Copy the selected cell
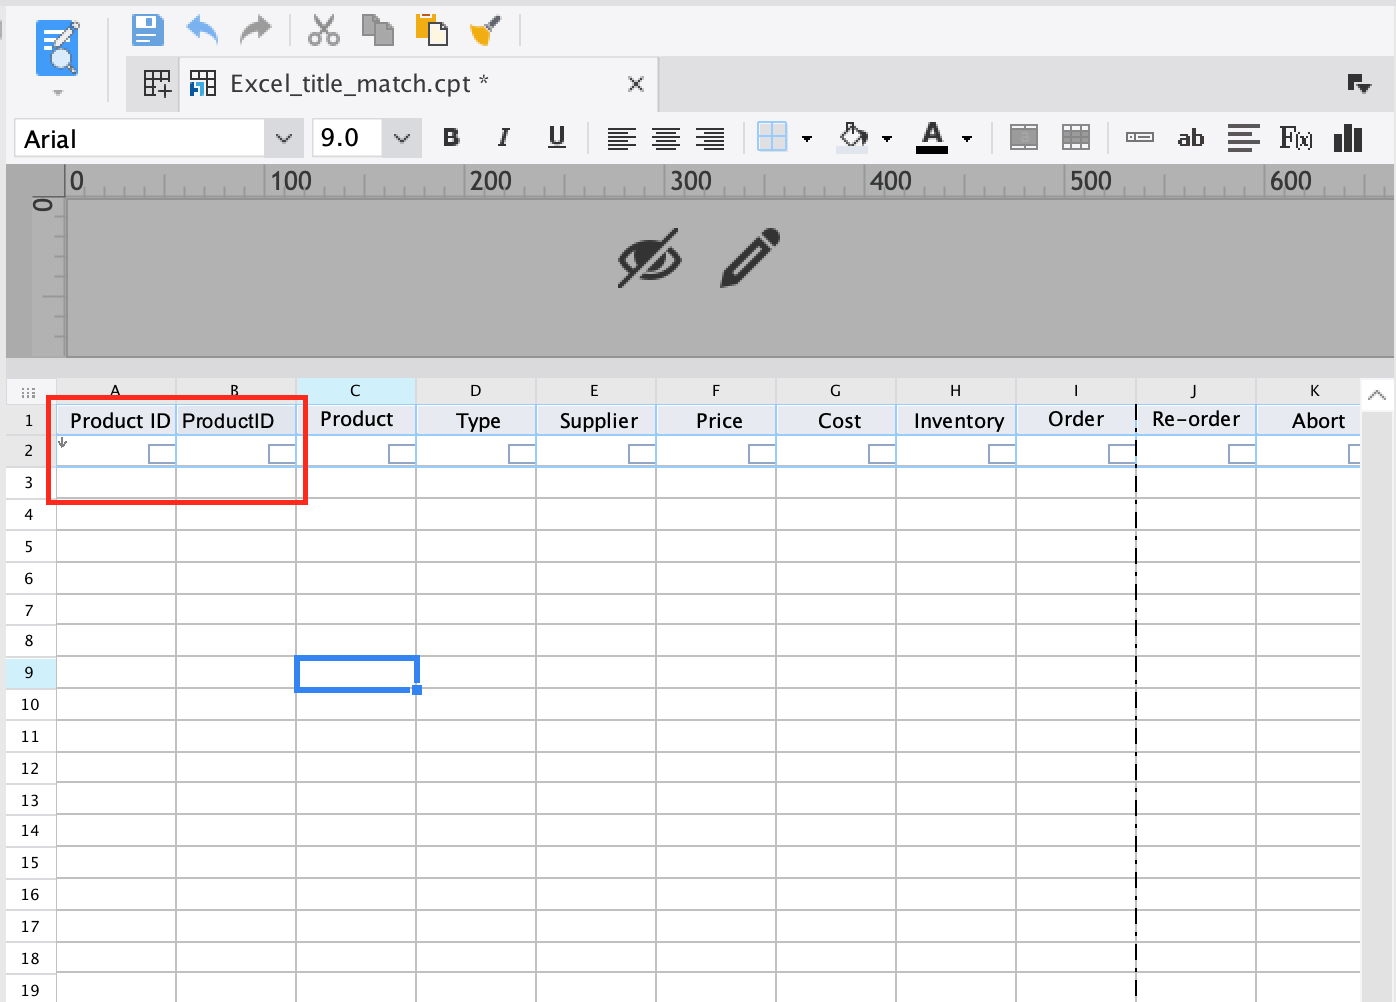Image resolution: width=1396 pixels, height=1002 pixels. (x=377, y=30)
